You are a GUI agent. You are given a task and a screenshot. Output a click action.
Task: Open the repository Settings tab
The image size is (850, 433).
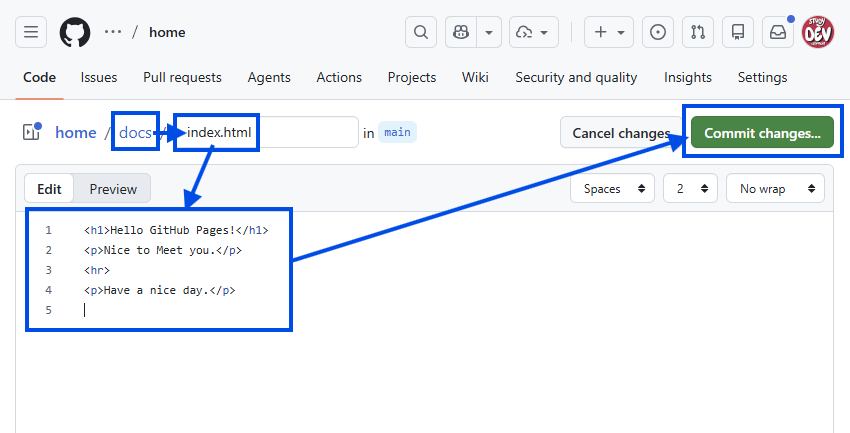[762, 77]
